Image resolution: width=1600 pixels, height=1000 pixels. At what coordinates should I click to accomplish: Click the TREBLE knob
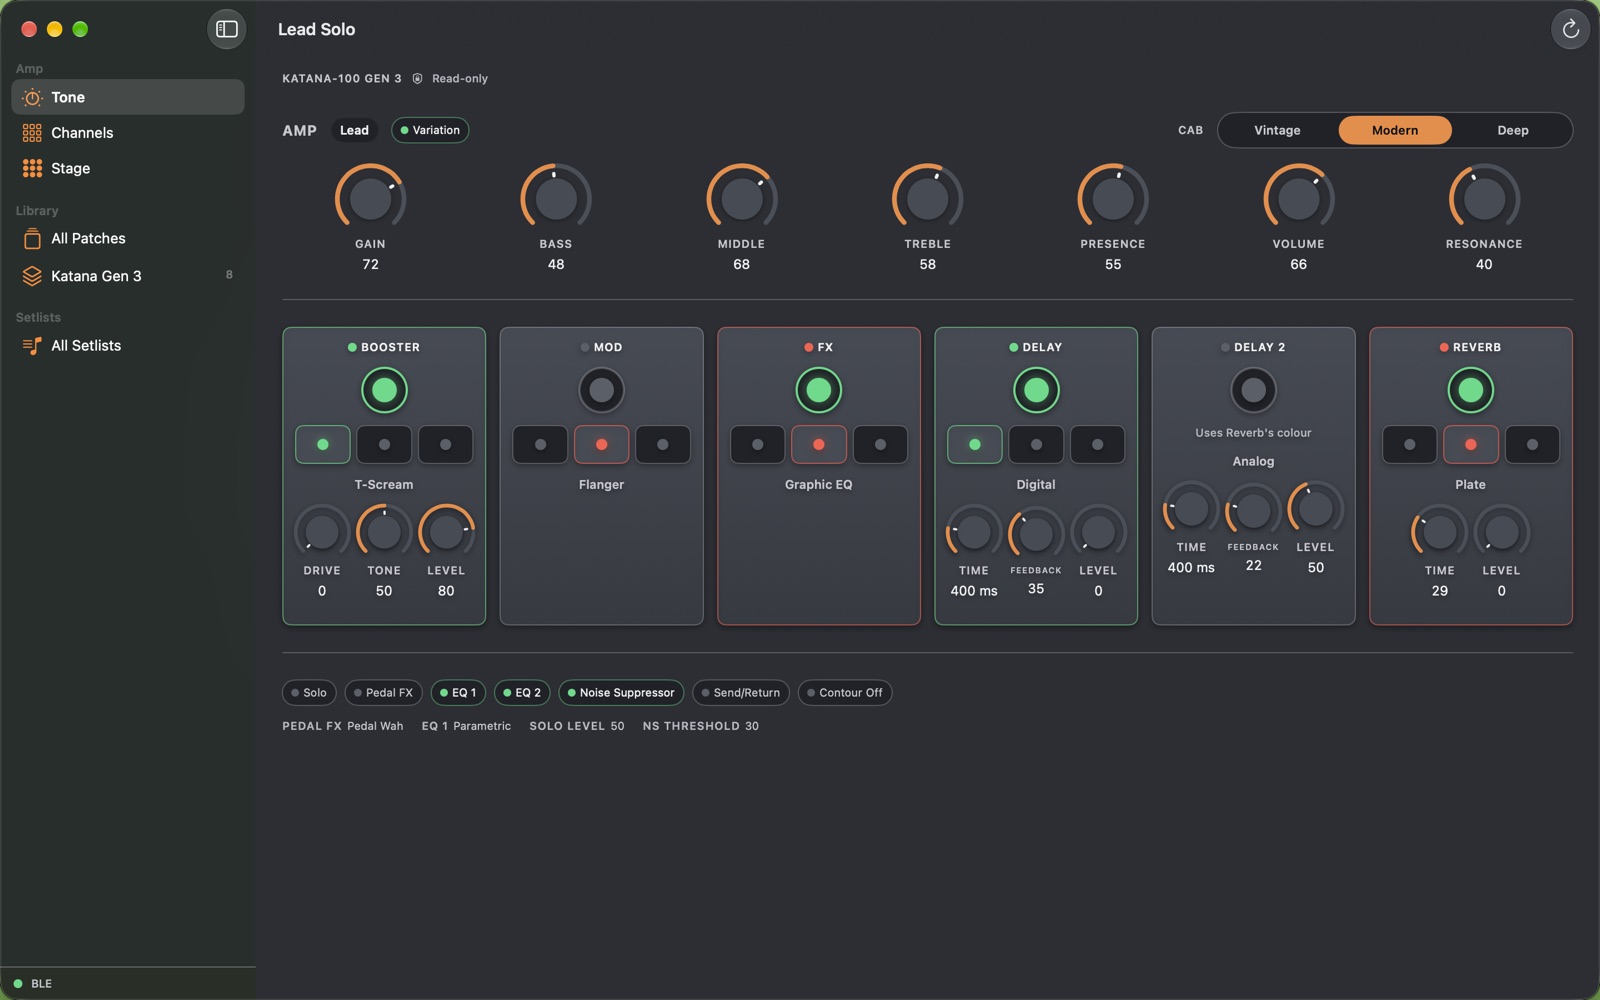[x=927, y=199]
